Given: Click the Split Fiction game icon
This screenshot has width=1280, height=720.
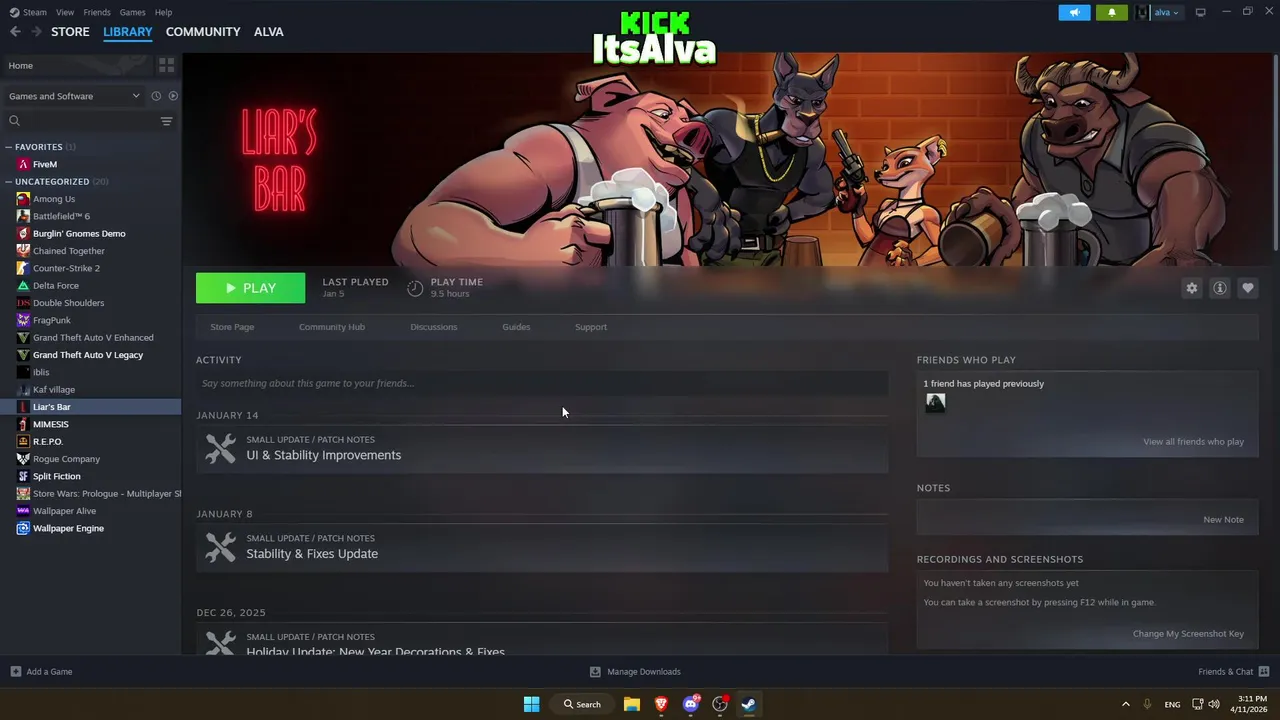Looking at the screenshot, I should click(23, 476).
